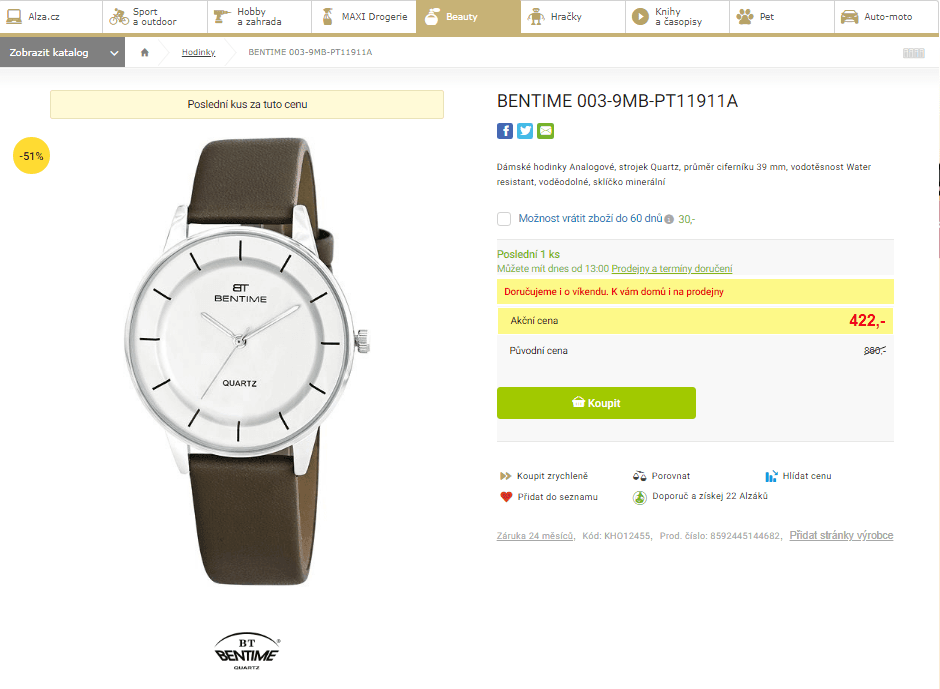
Task: Share the watch on Facebook
Action: (505, 131)
